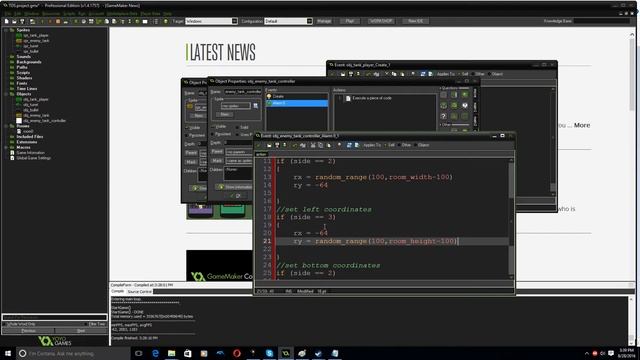
Task: Open Microsoft Edge from taskbar
Action: [x=155, y=353]
